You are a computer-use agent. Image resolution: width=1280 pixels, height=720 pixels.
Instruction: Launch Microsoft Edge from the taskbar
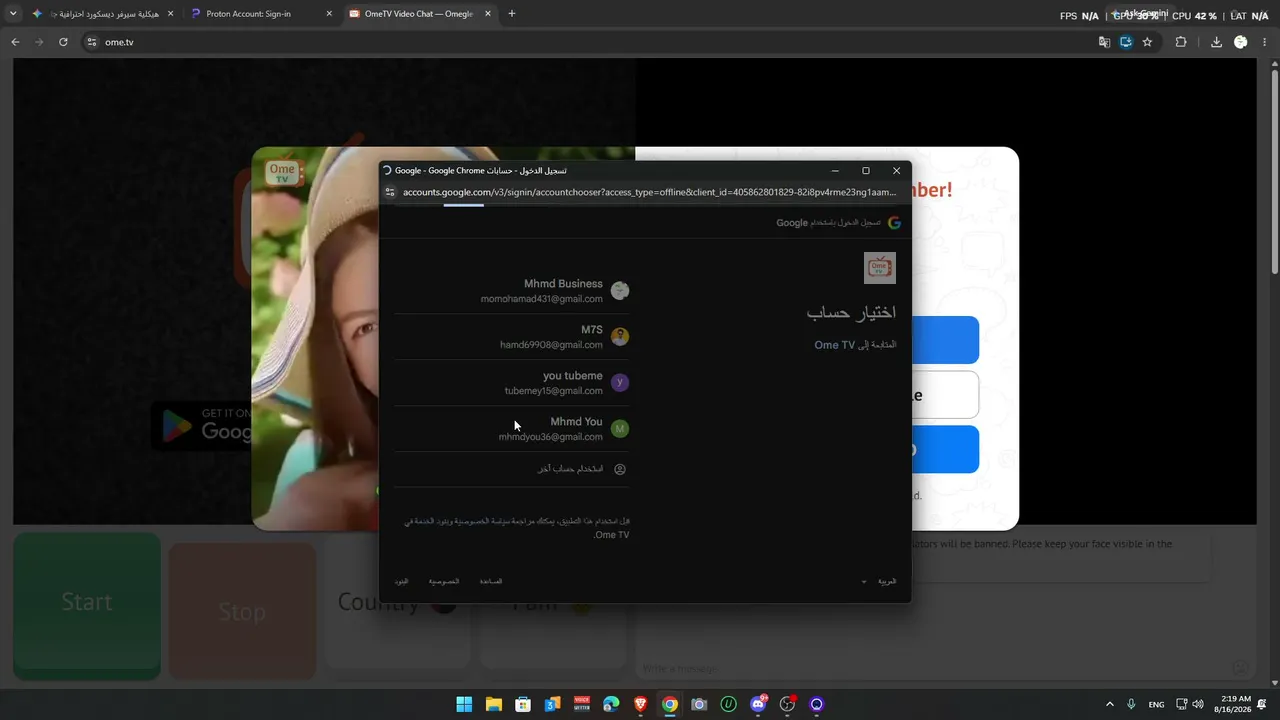[611, 704]
